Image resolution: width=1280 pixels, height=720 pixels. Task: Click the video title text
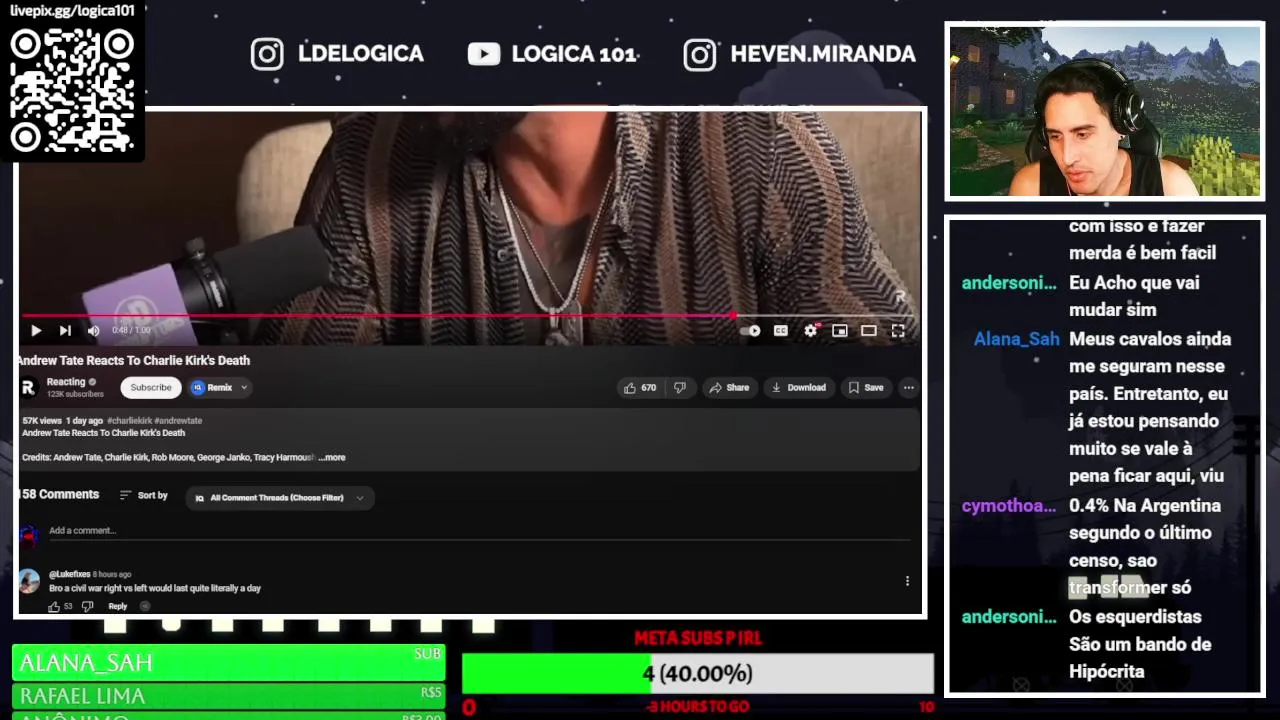click(134, 361)
